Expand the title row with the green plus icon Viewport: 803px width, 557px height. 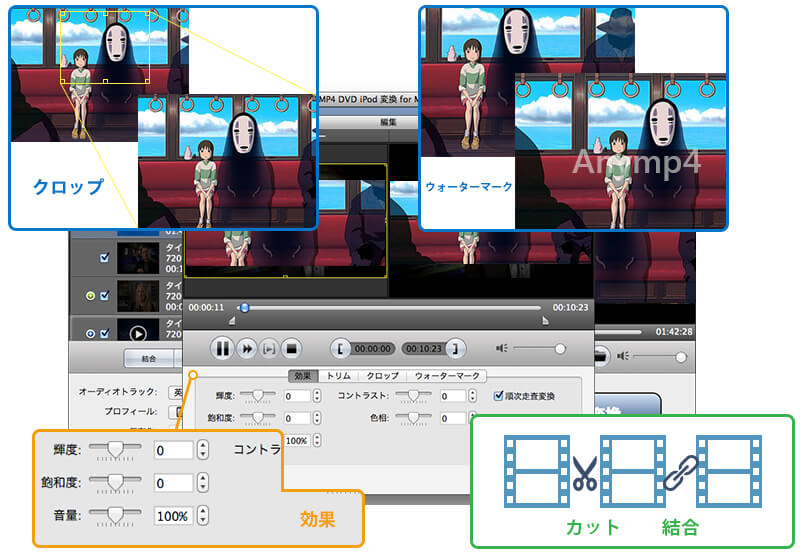pos(91,296)
